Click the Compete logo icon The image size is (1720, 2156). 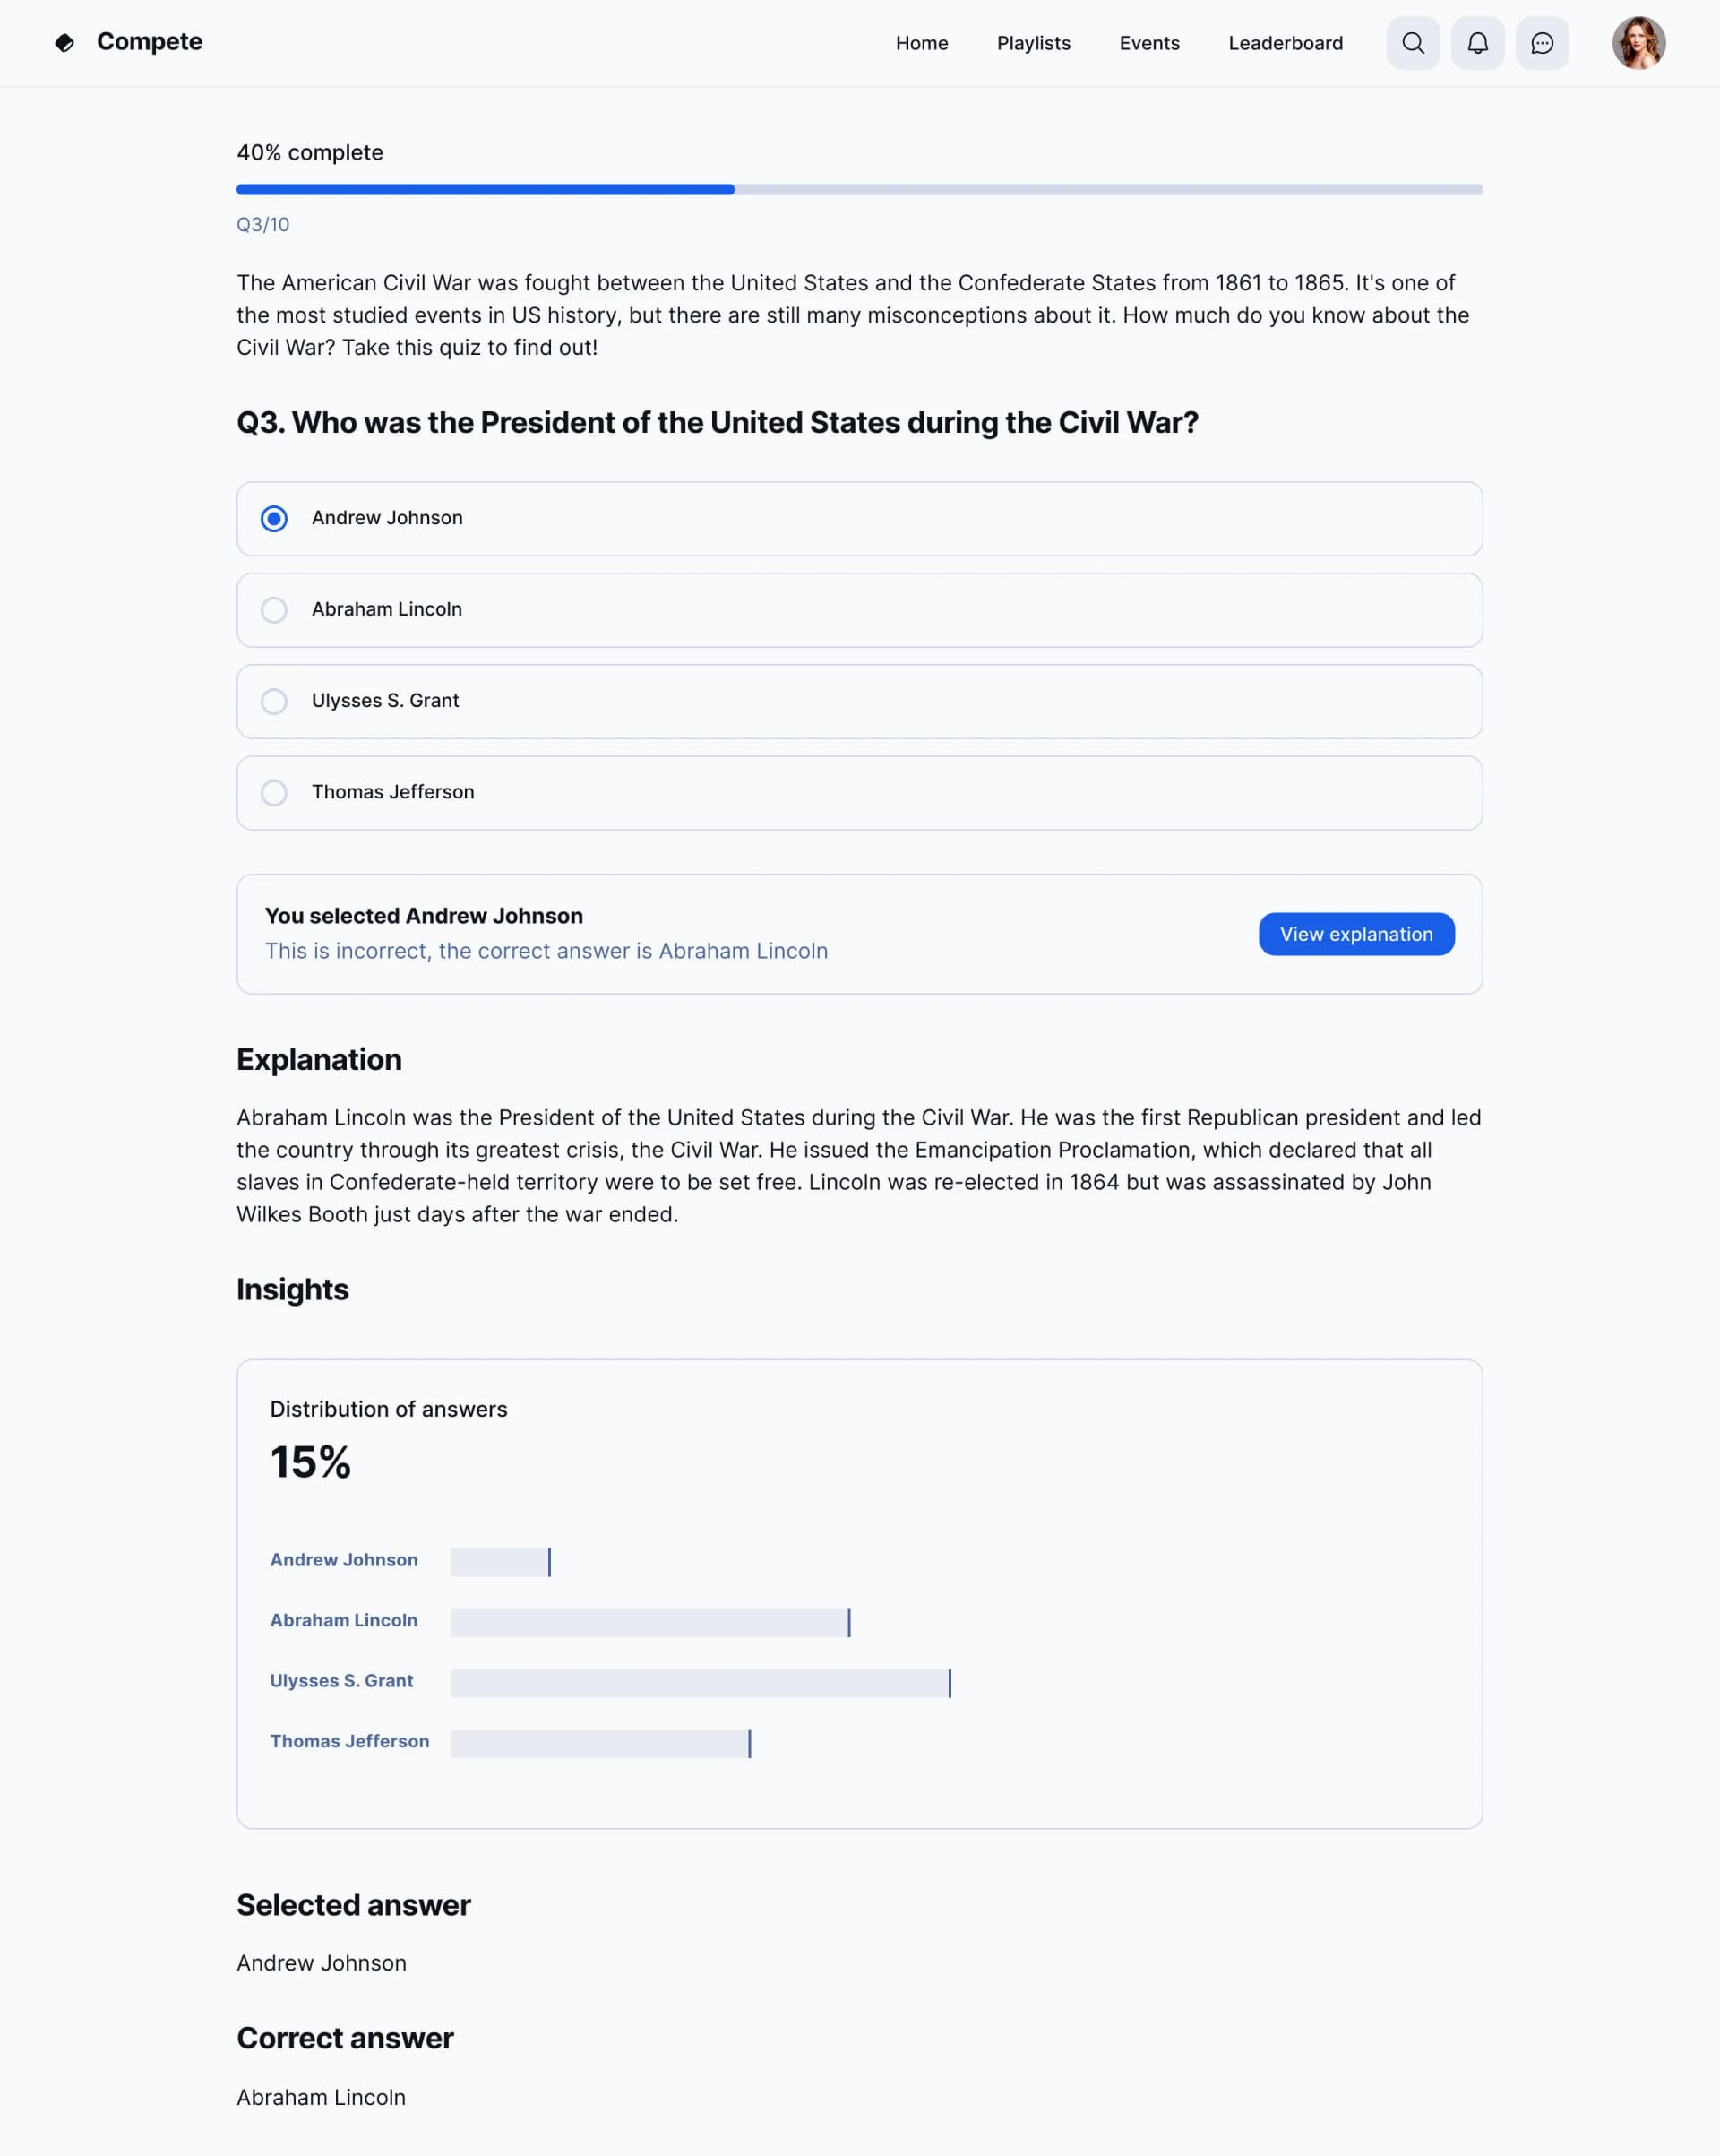pyautogui.click(x=65, y=43)
